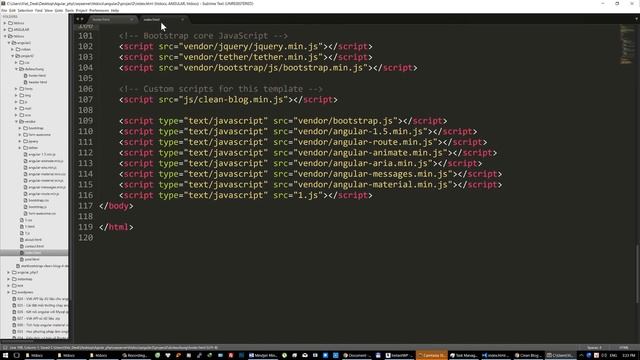Expand the tether folder under vendor

[20, 147]
